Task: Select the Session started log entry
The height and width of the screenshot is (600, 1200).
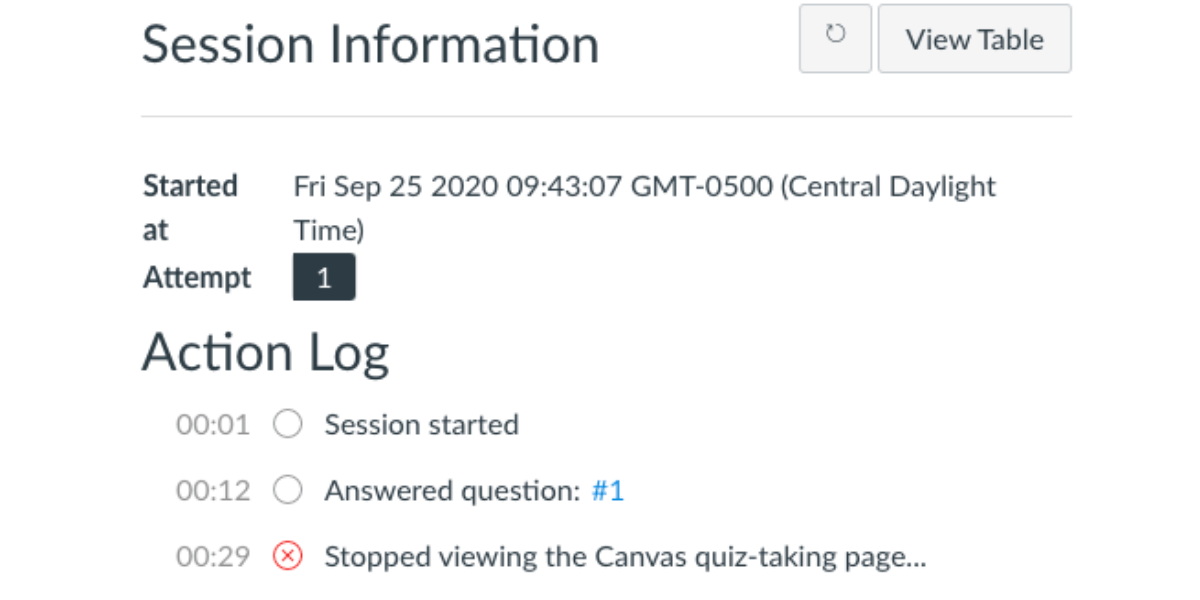Action: 421,425
